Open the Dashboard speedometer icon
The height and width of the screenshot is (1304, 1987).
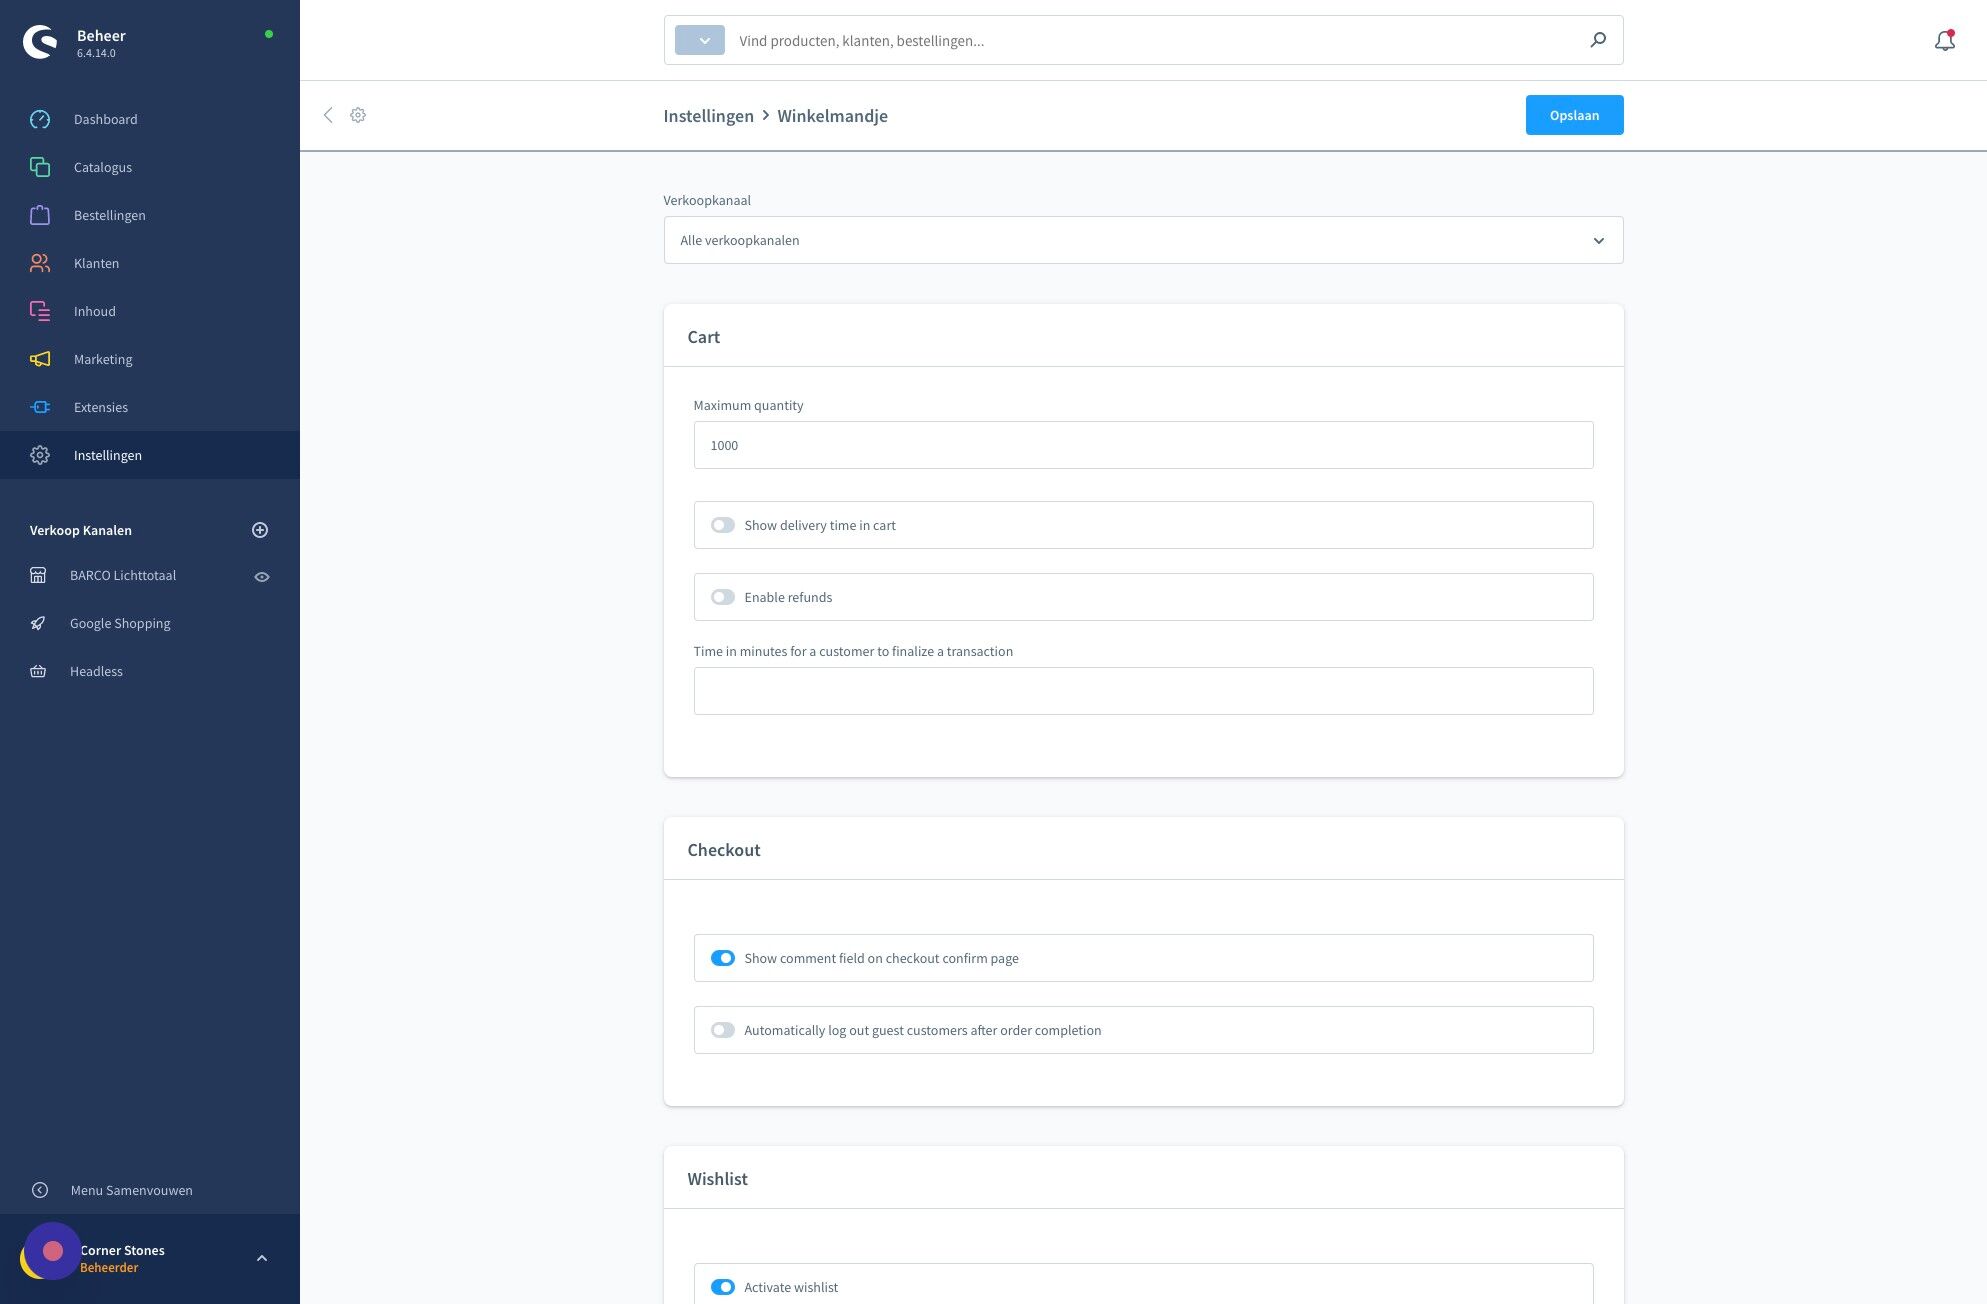tap(40, 119)
